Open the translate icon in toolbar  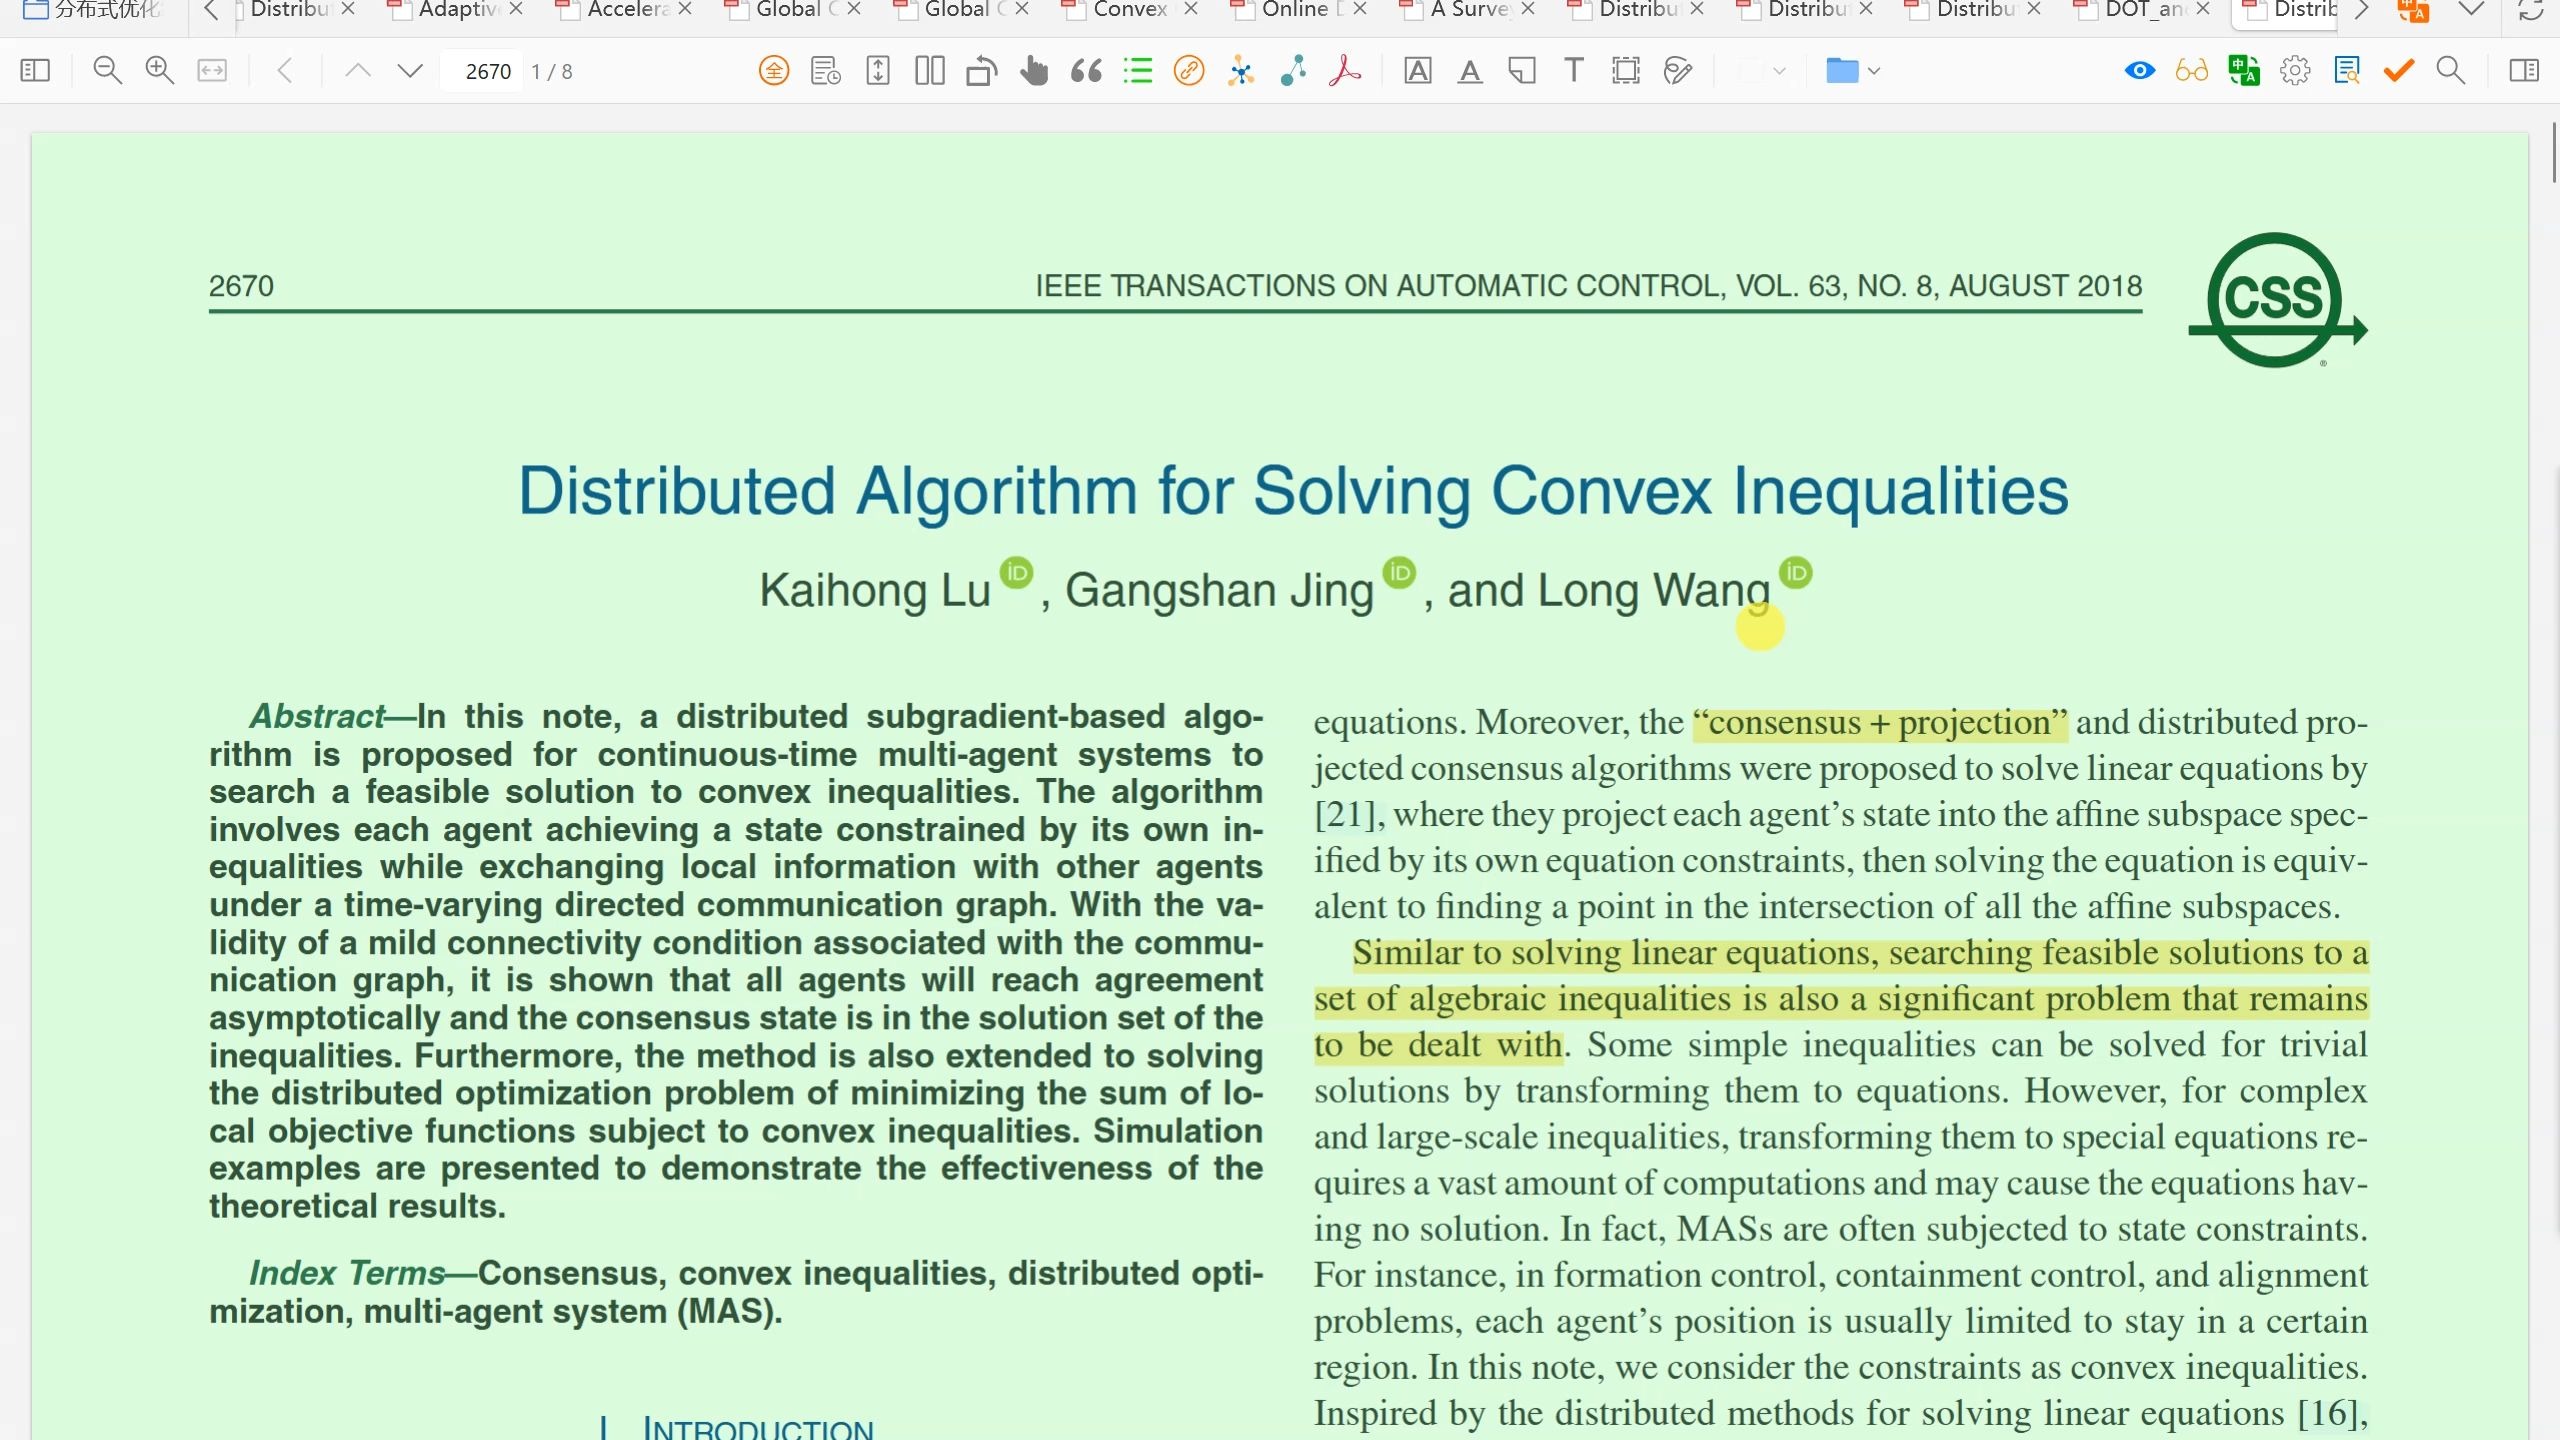pos(2244,71)
